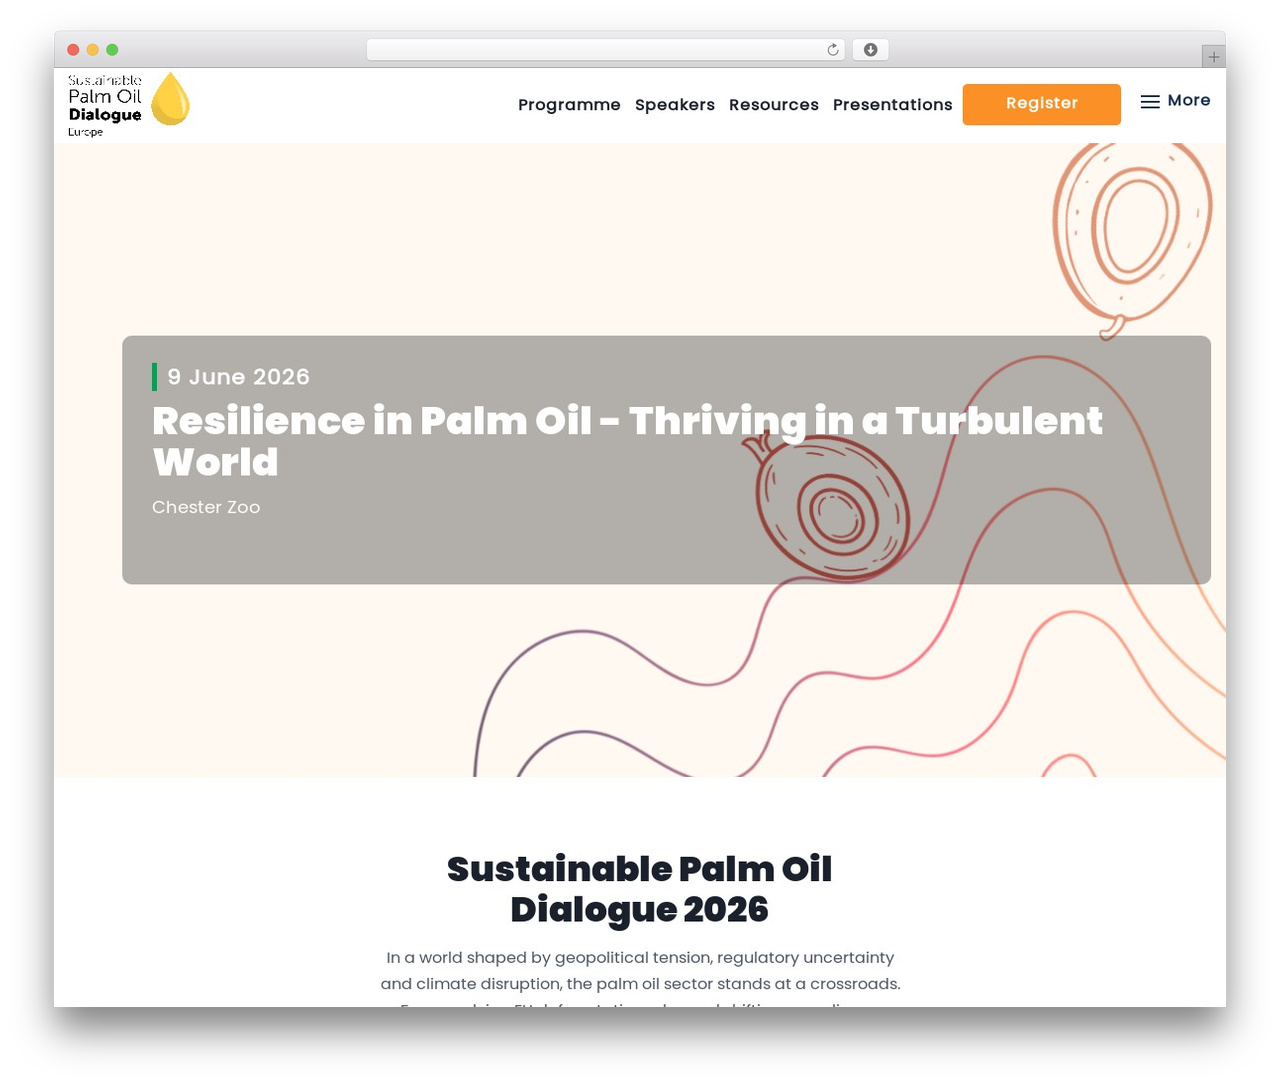The width and height of the screenshot is (1280, 1084).
Task: Open the browser downloads button
Action: pyautogui.click(x=870, y=50)
